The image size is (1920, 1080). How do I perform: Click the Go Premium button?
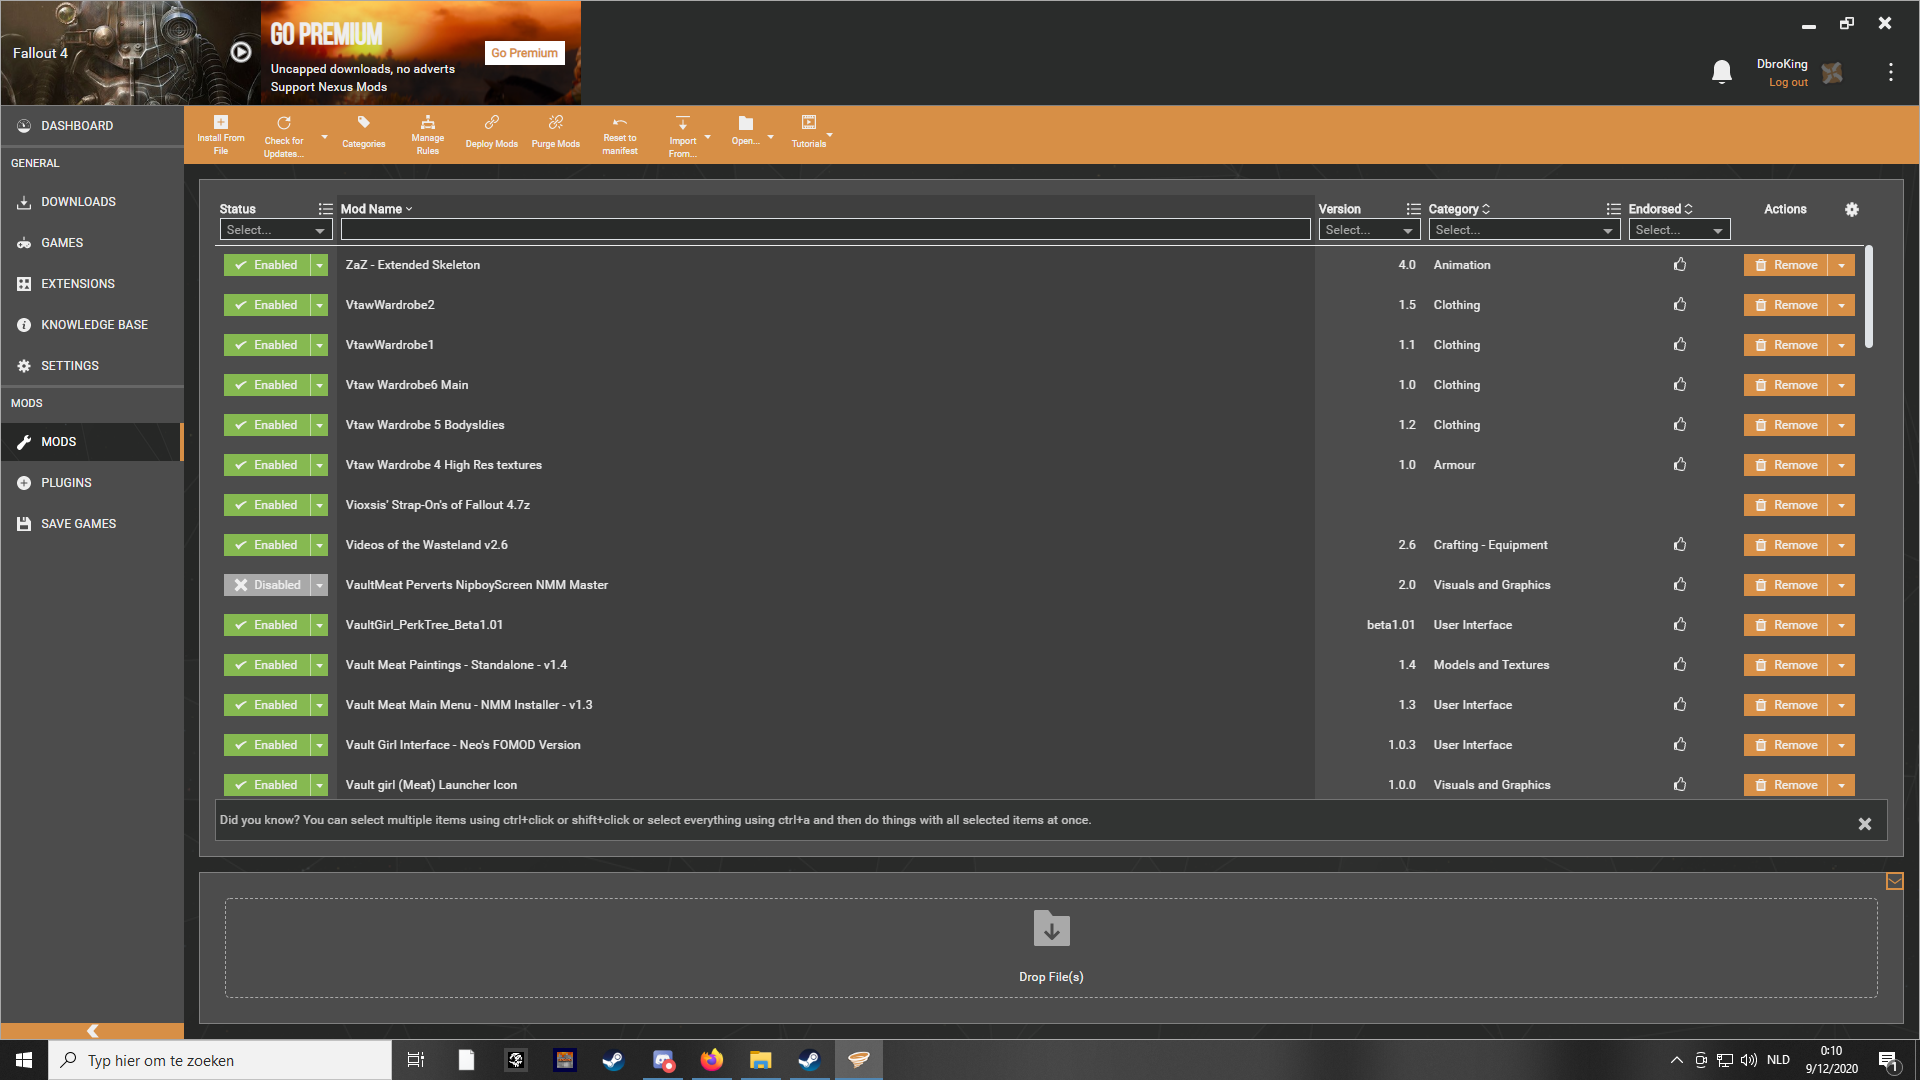click(x=524, y=53)
